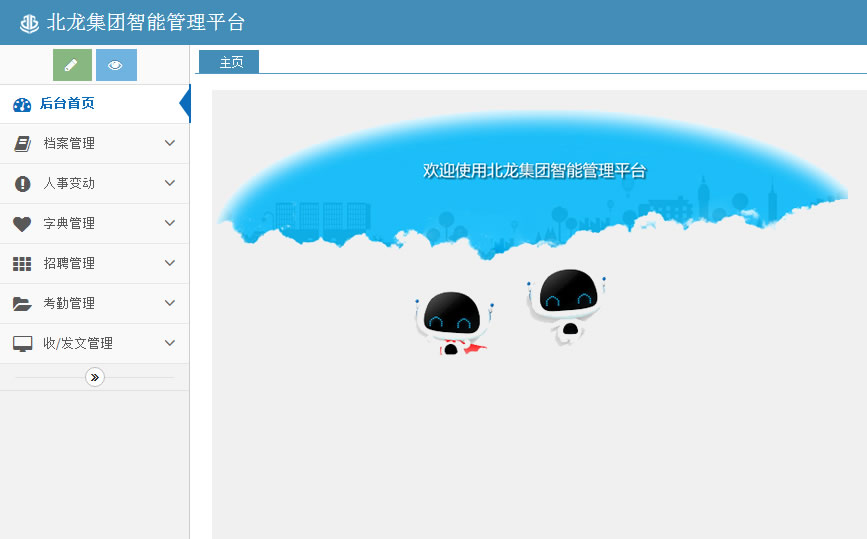This screenshot has height=539, width=867.
Task: Expand the 字典管理 chevron arrow
Action: pos(170,223)
